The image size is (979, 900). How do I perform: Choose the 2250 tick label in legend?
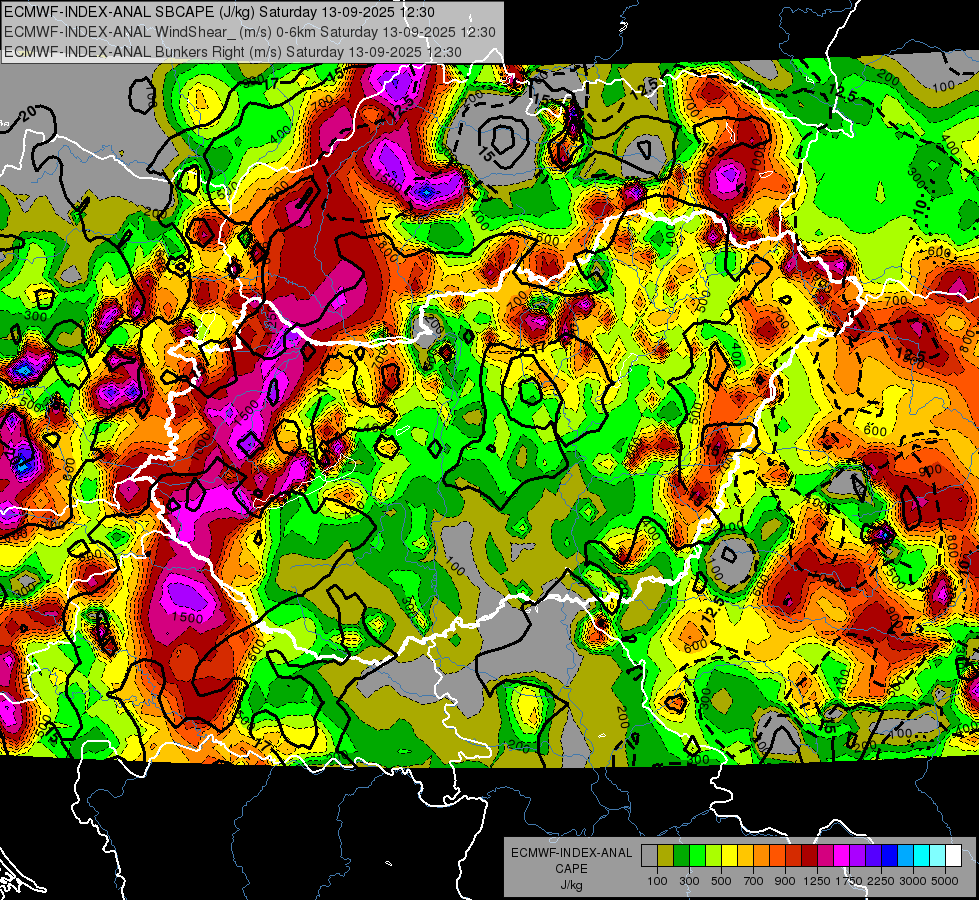881,881
